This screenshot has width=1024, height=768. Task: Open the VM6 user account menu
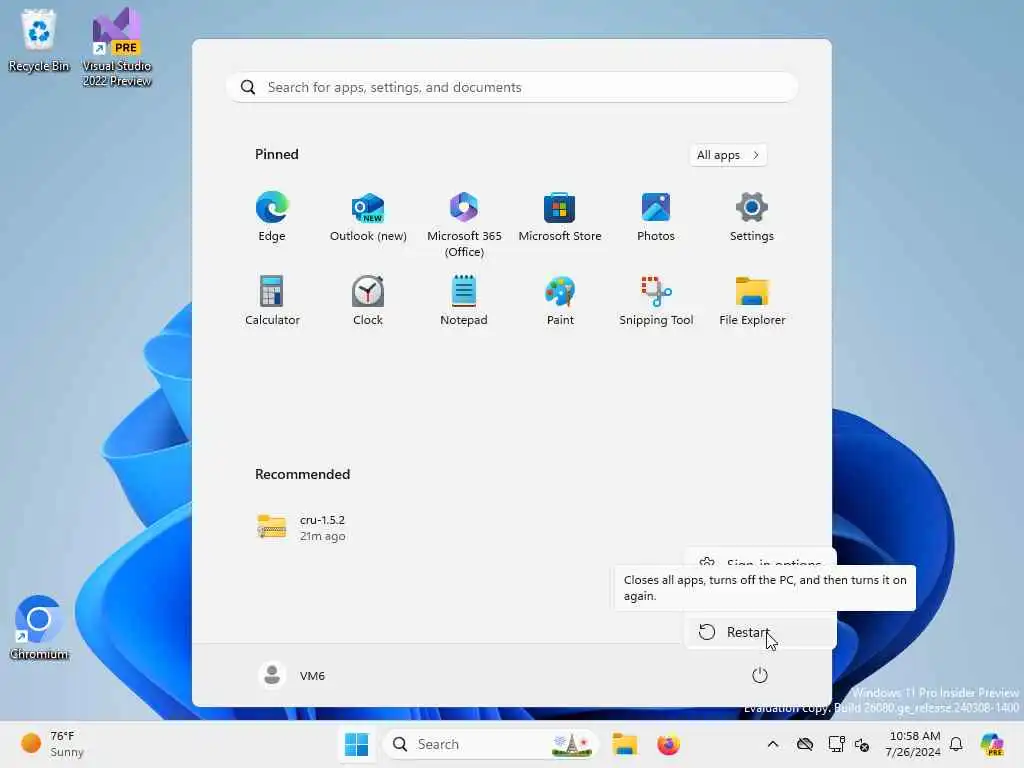pos(292,675)
